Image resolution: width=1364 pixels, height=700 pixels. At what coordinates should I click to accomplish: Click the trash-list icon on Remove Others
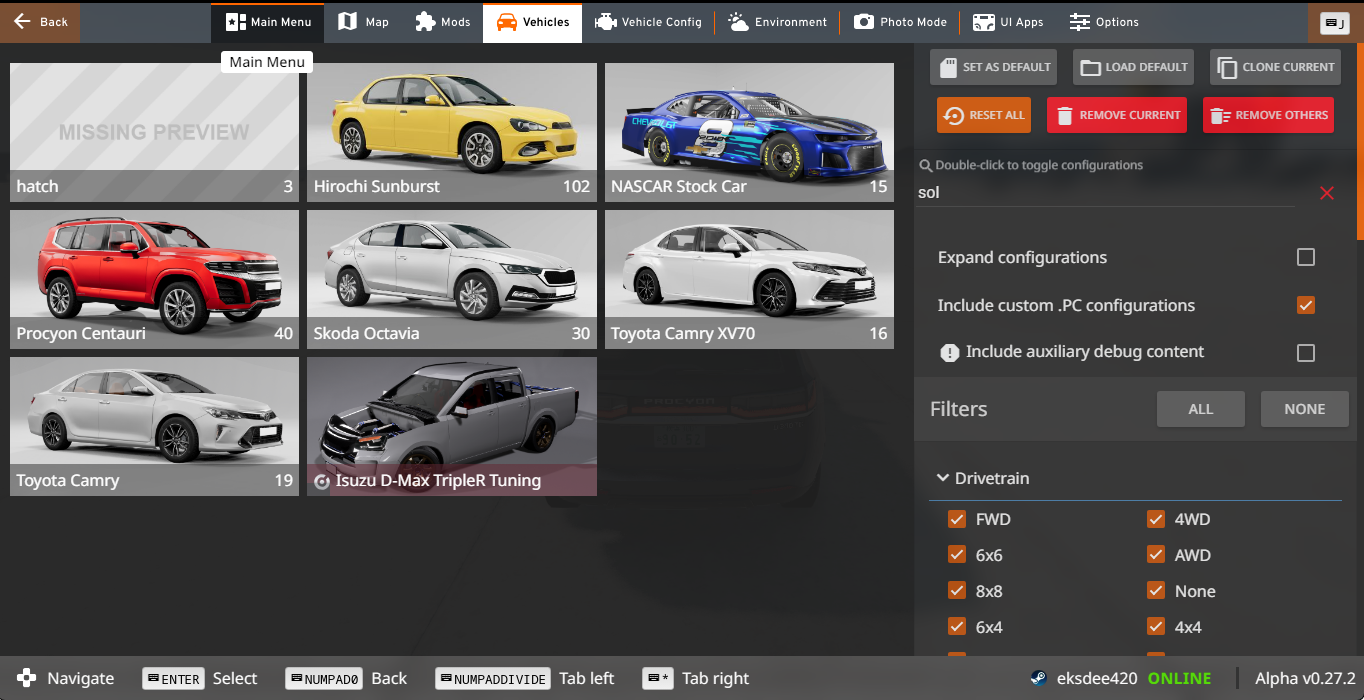1220,115
